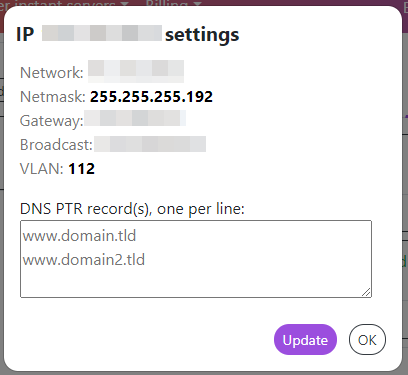The width and height of the screenshot is (408, 375).
Task: Dismiss the dialog with the OK button
Action: (367, 340)
